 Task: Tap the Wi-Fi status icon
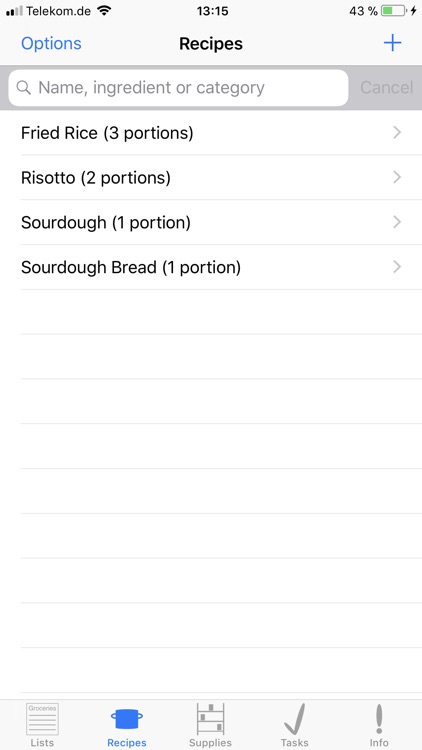click(x=104, y=11)
